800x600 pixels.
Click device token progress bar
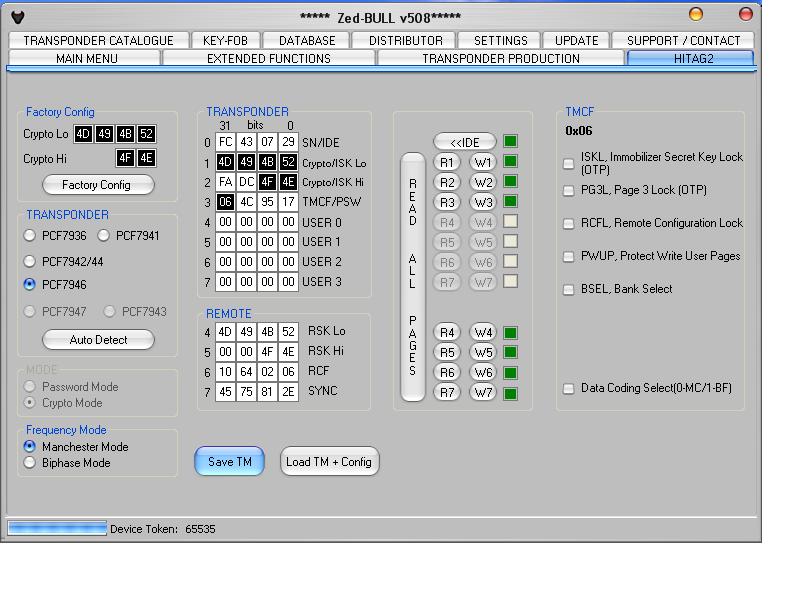(x=57, y=529)
